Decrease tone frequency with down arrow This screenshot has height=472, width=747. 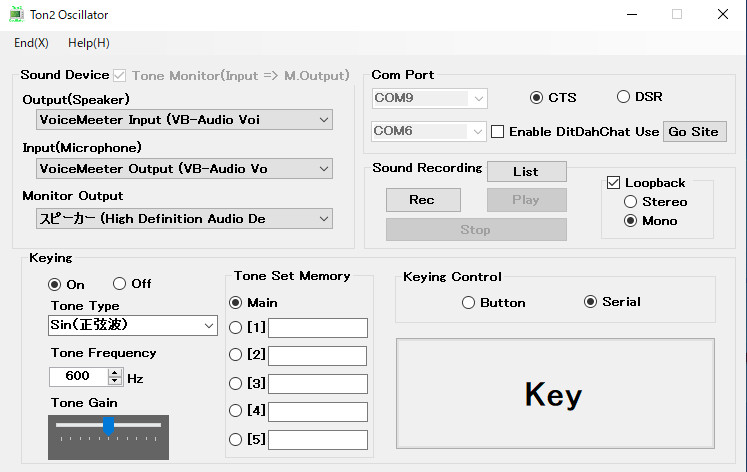(x=115, y=380)
